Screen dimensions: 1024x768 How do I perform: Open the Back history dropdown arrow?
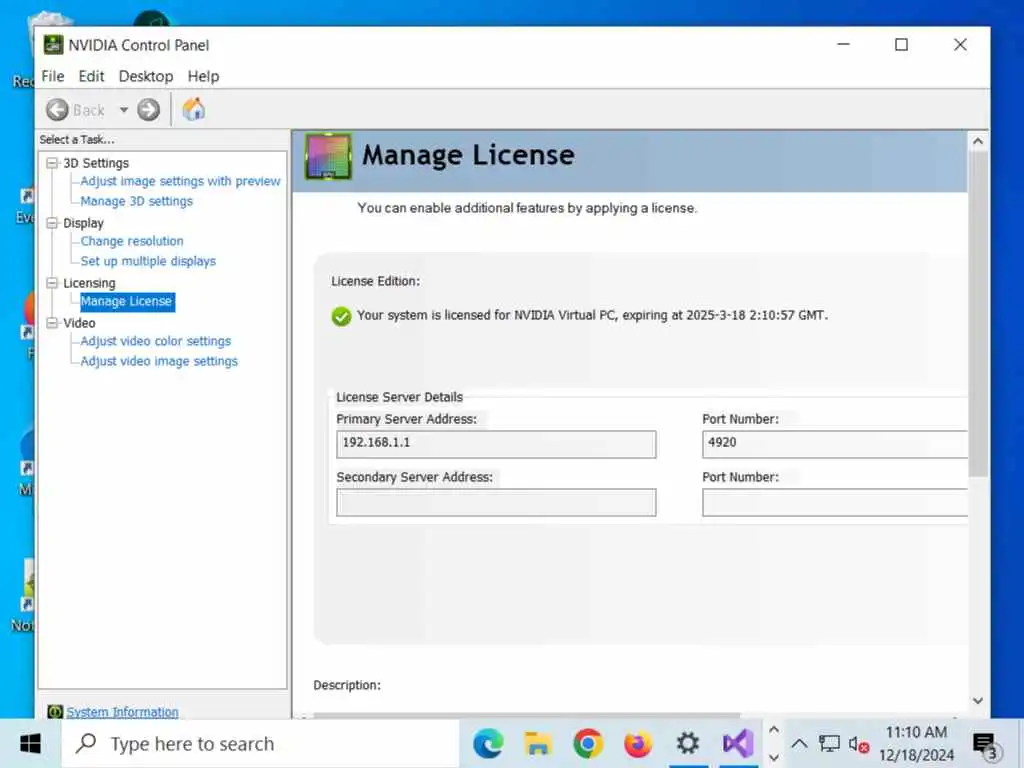click(123, 110)
